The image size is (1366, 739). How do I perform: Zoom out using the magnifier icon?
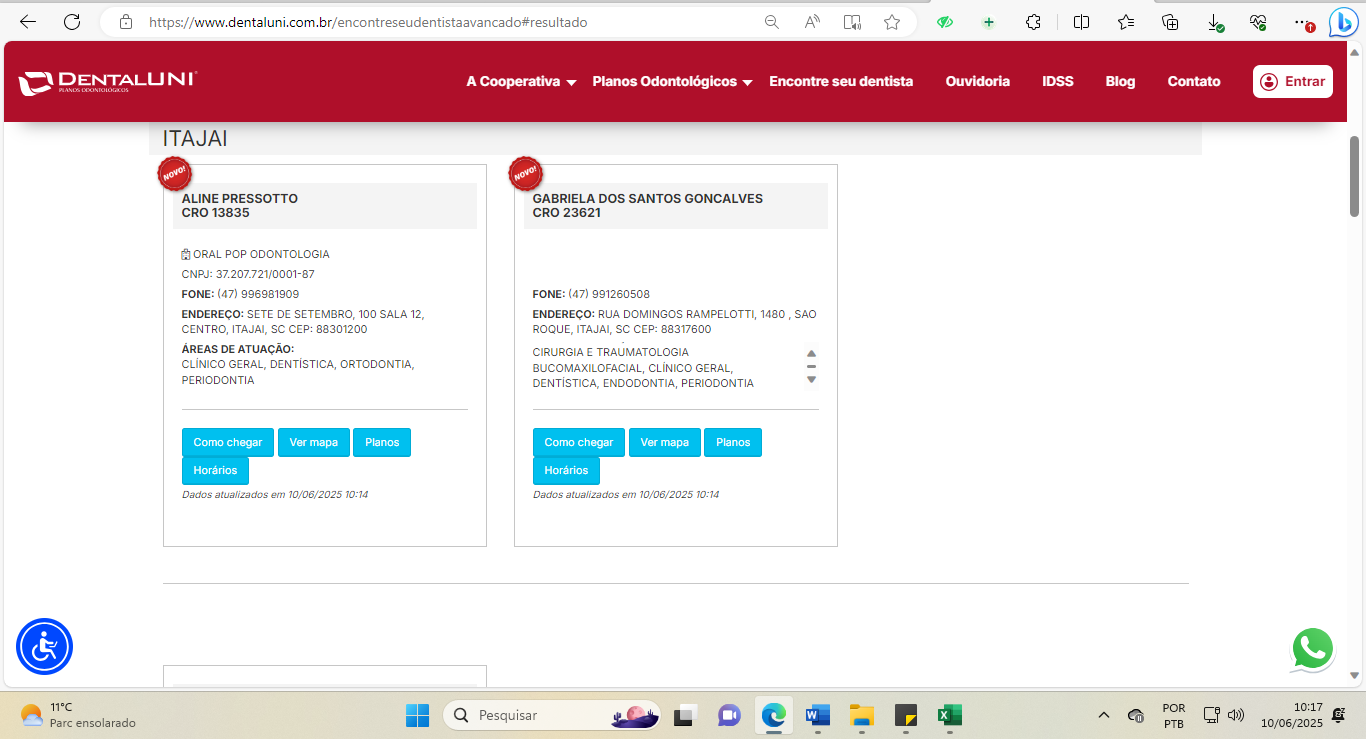(x=771, y=22)
